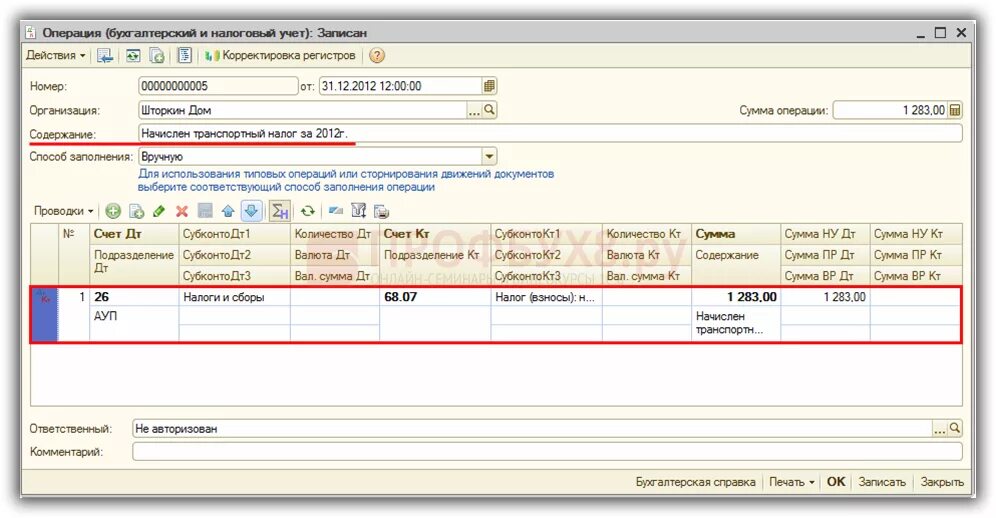Click output list print icon
This screenshot has height=518, width=996.
(381, 211)
